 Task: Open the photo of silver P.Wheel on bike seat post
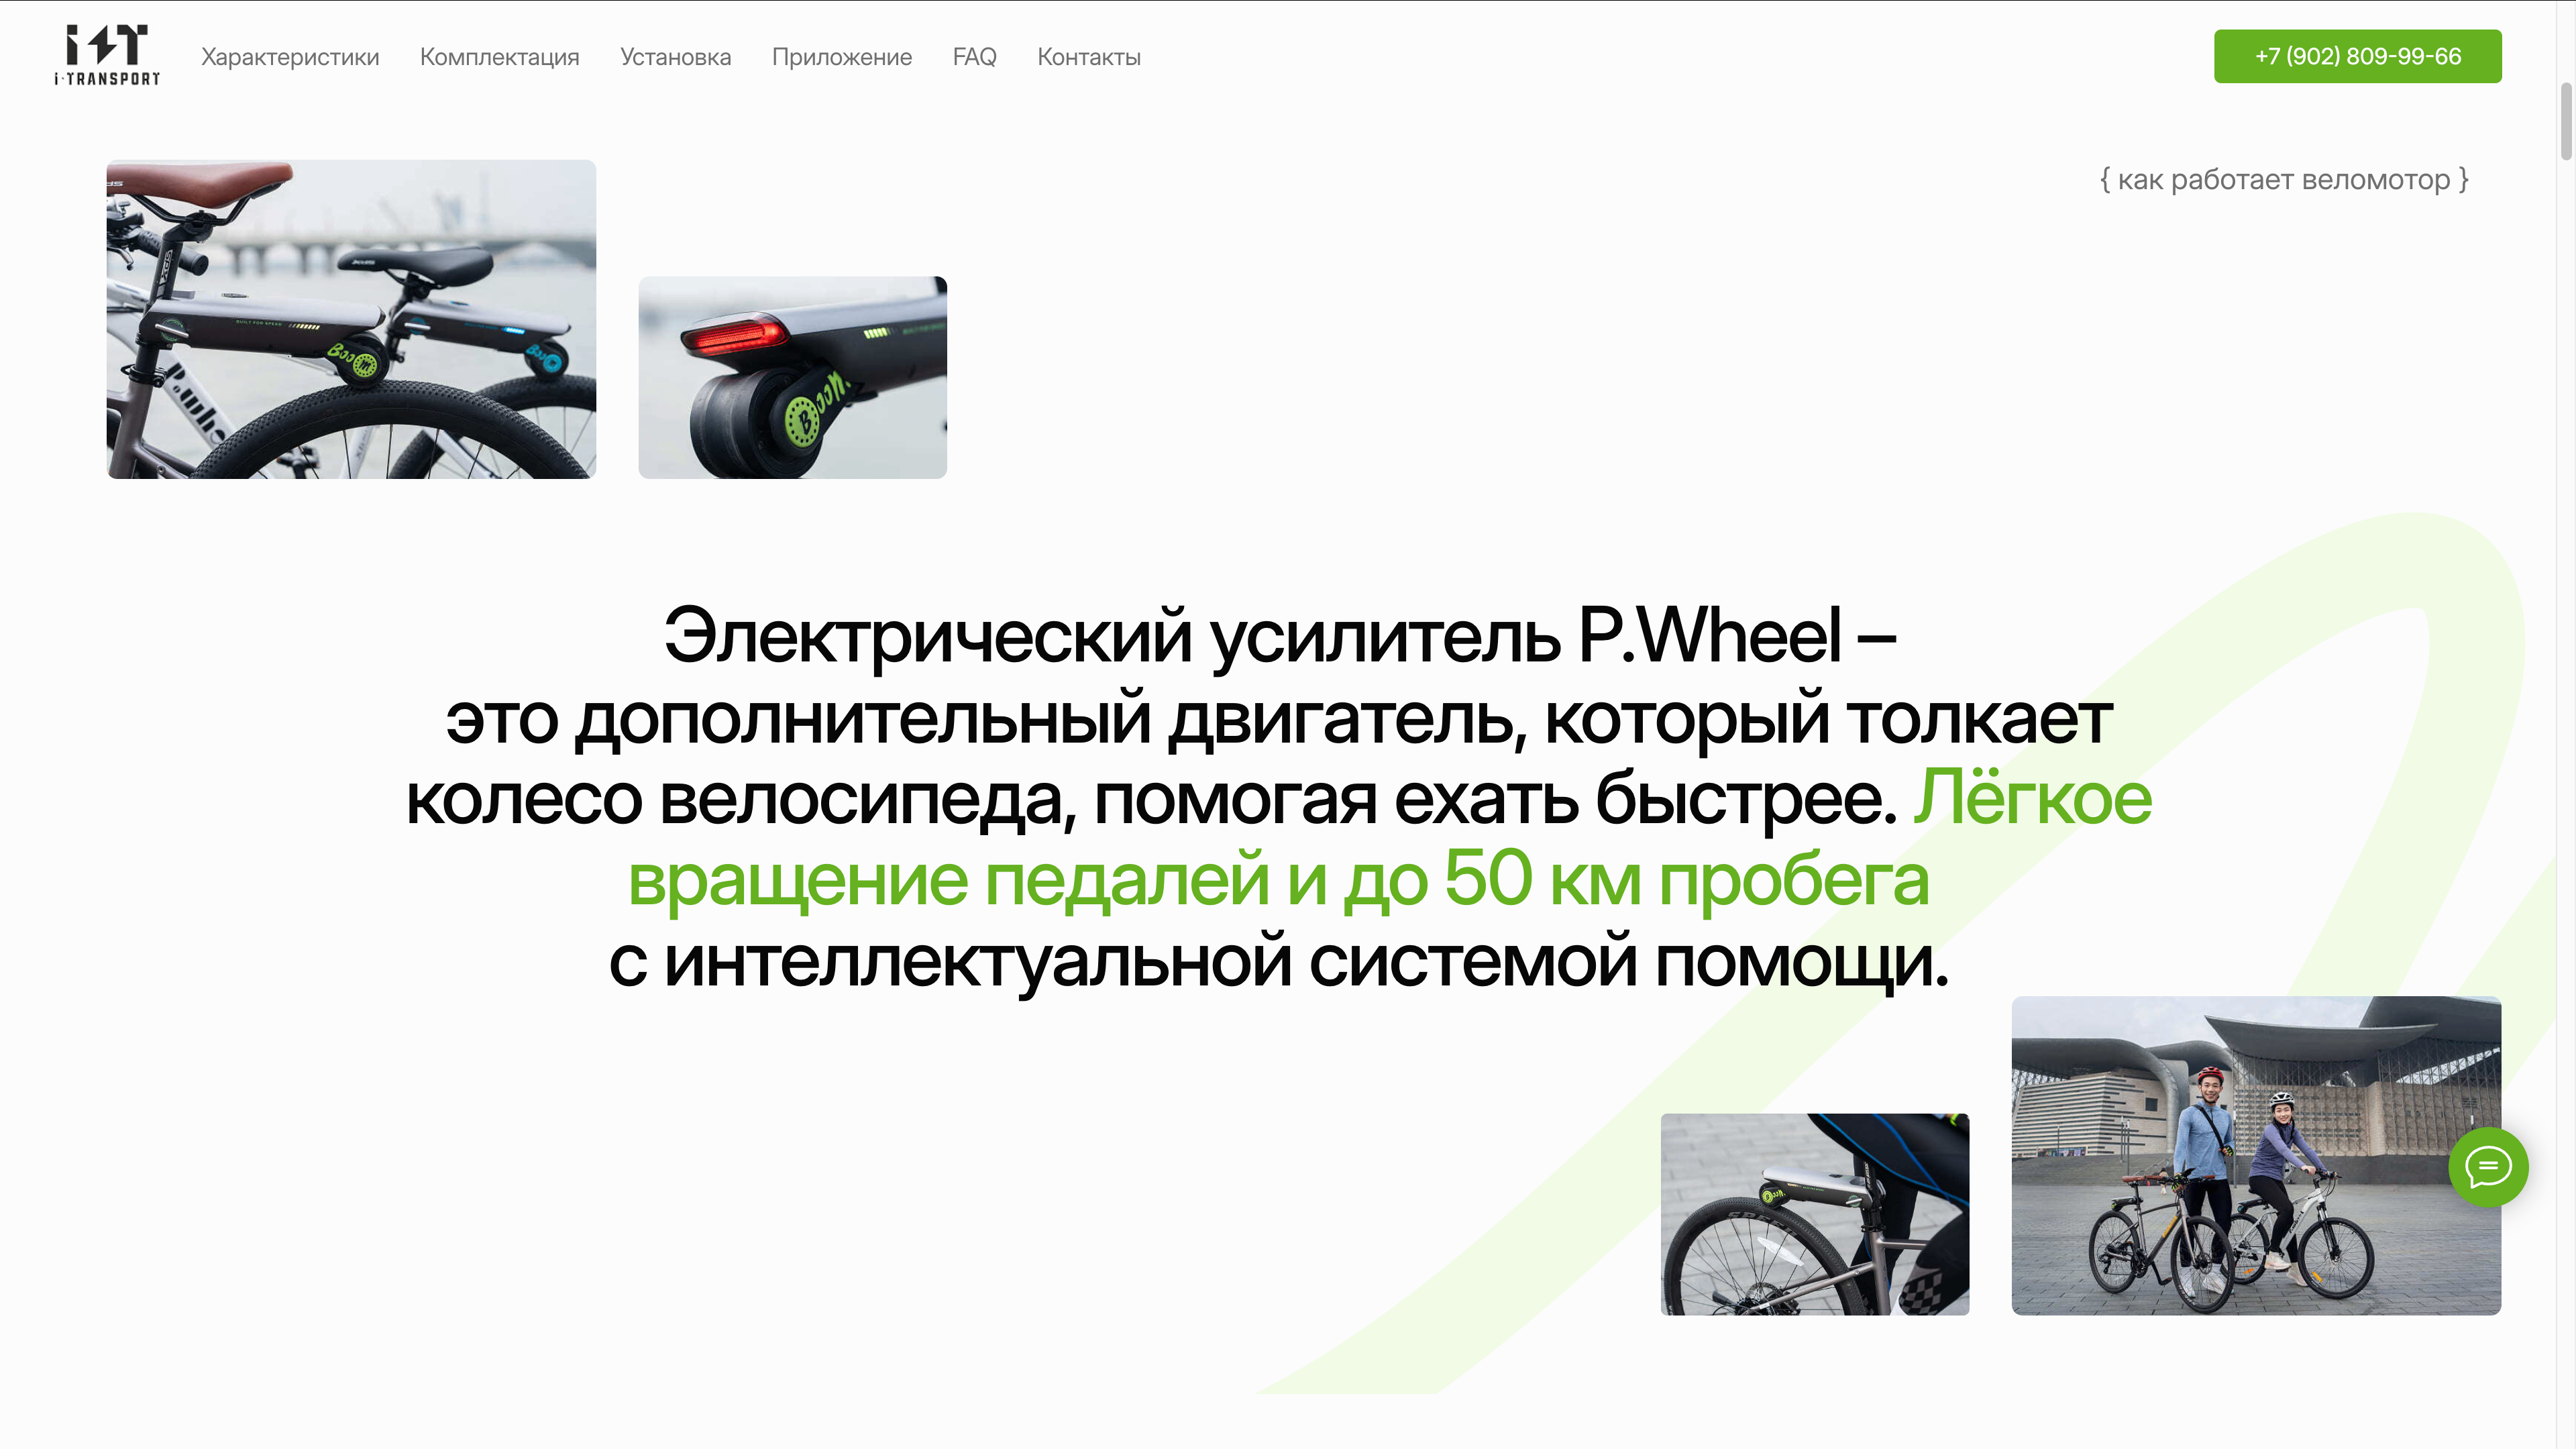(1814, 1214)
